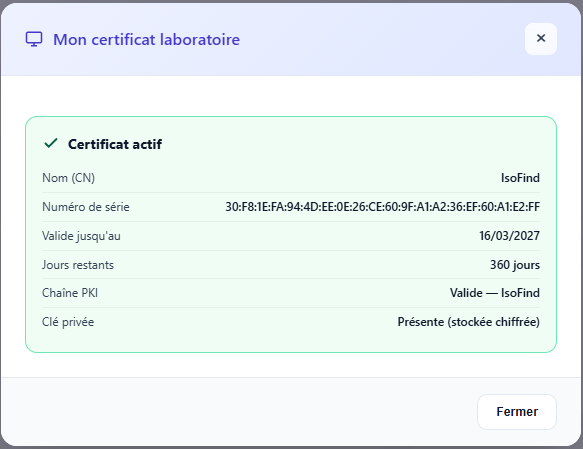Viewport: 583px width, 449px height.
Task: Select the 'Mon certificat laboratoire' title
Action: coord(146,39)
